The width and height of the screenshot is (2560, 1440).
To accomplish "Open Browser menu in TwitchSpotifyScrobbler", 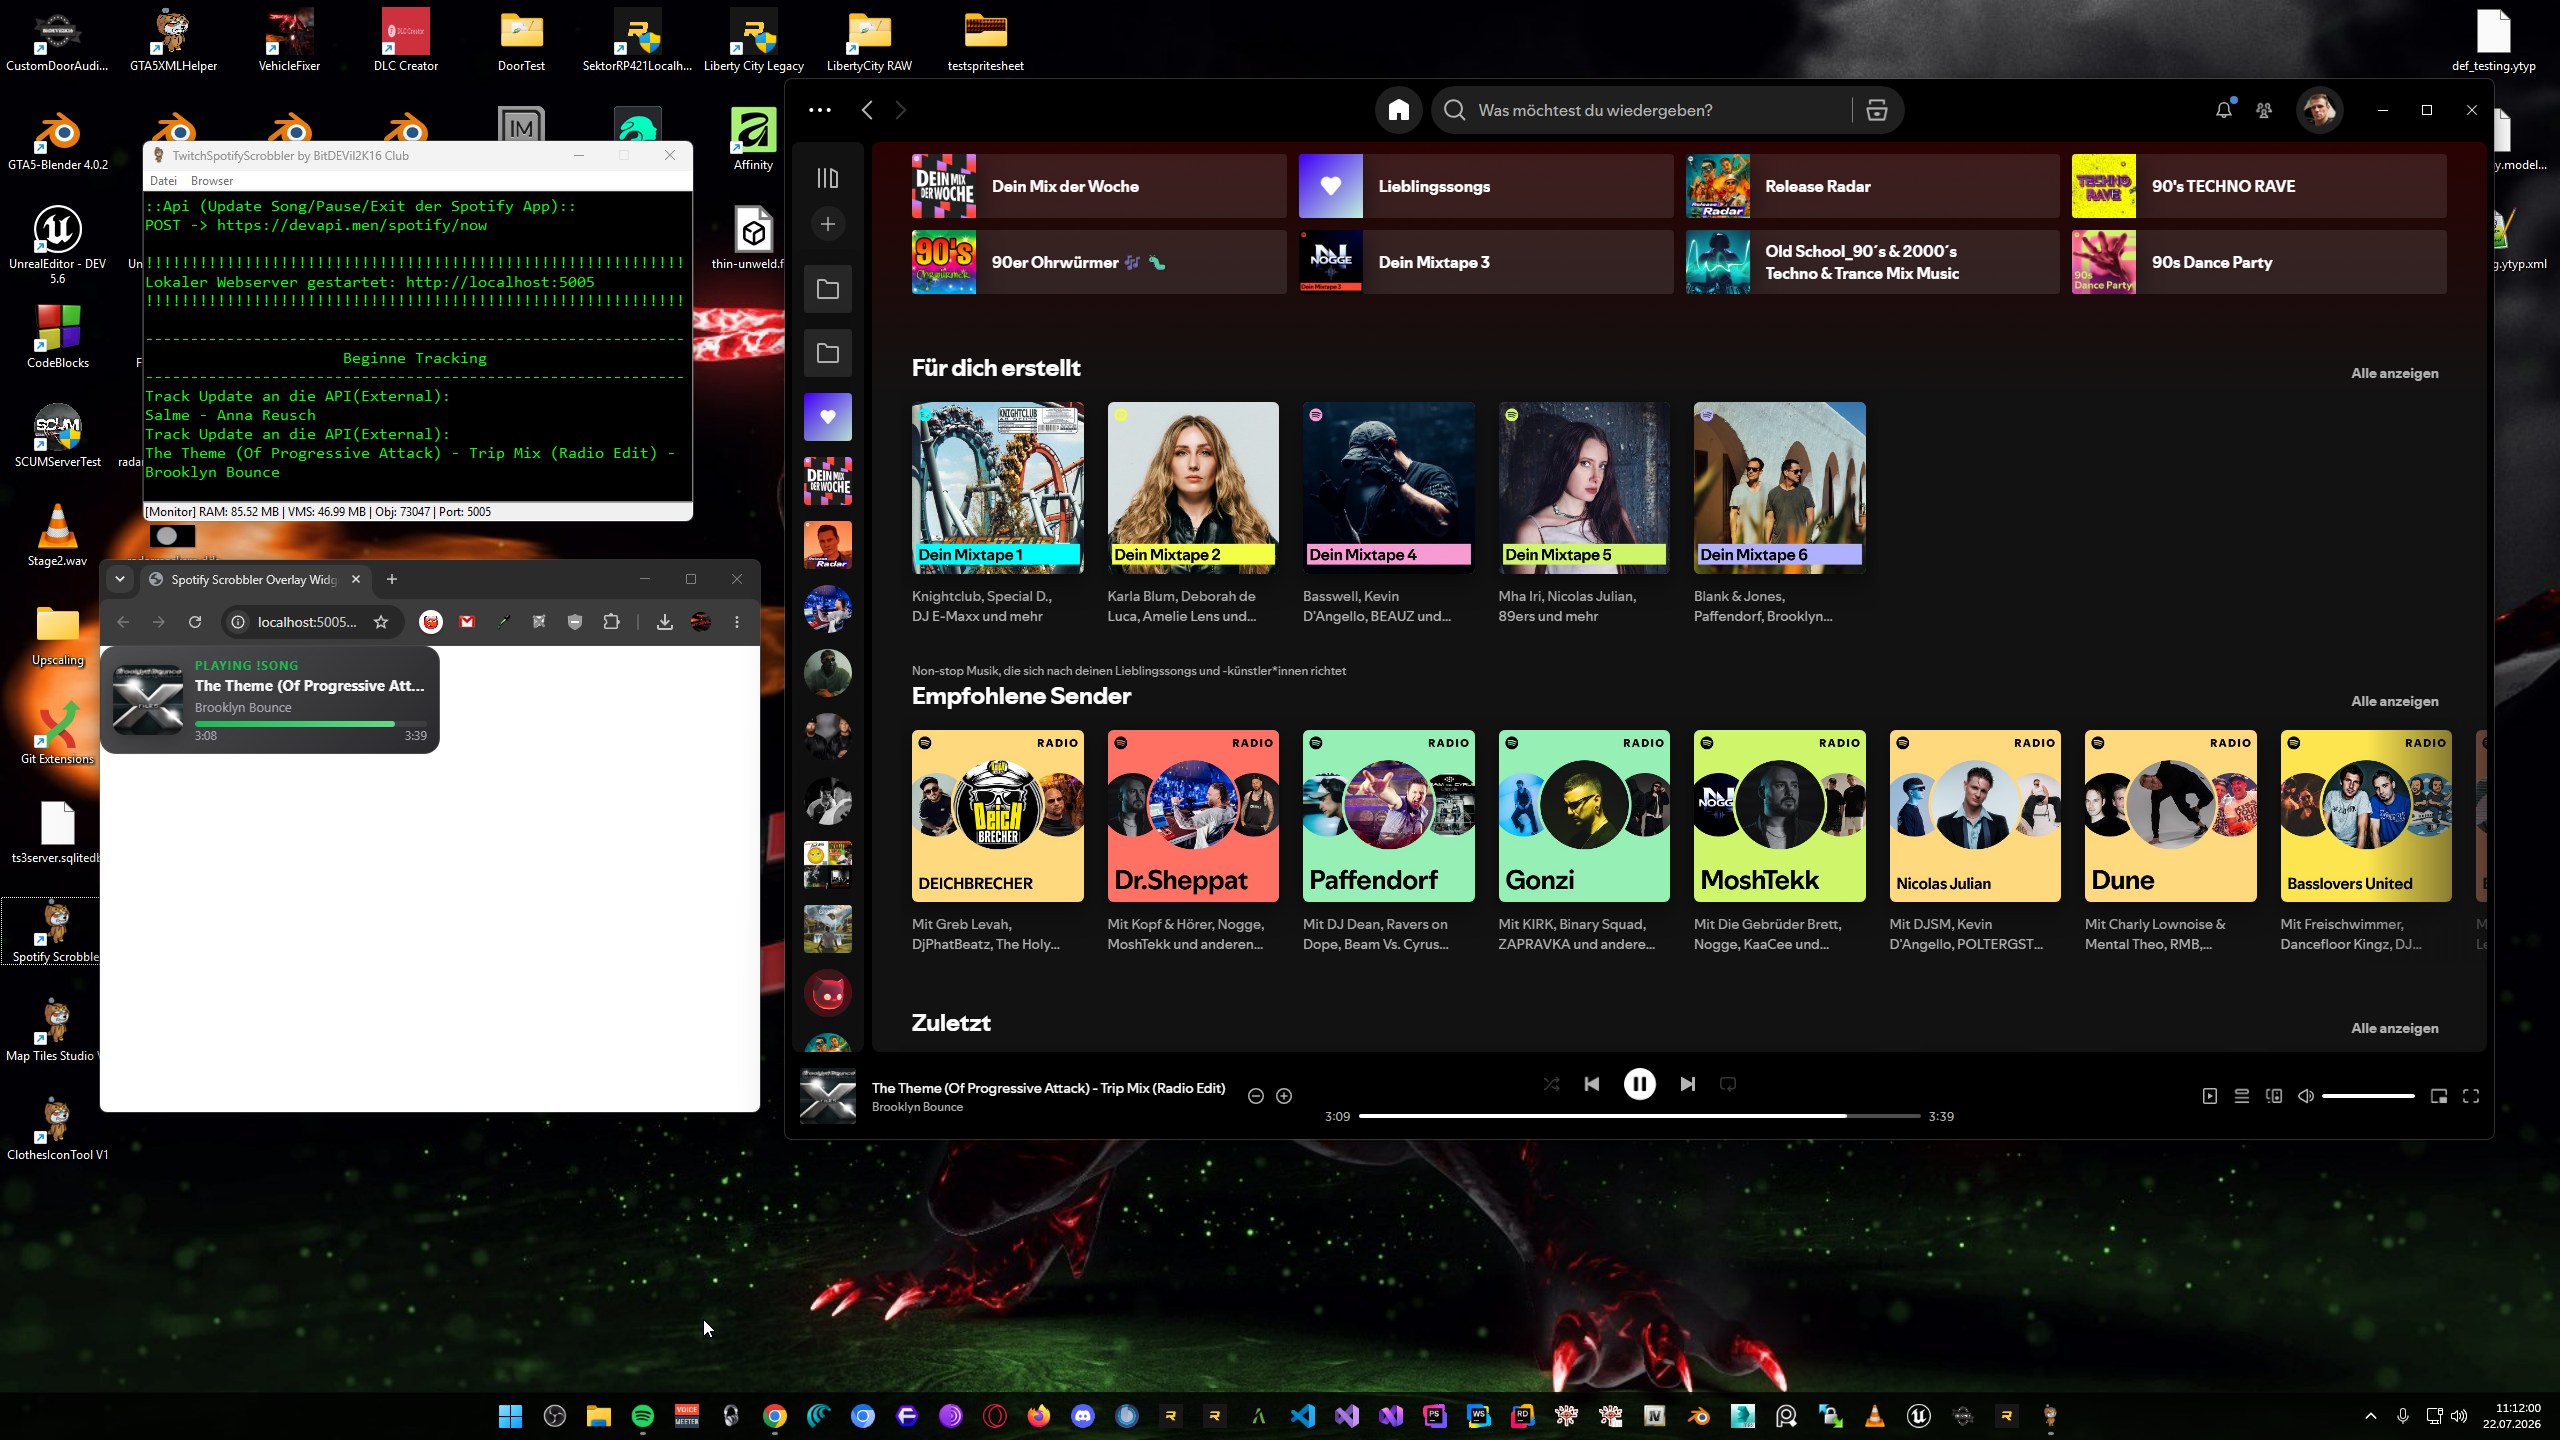I will tap(212, 181).
